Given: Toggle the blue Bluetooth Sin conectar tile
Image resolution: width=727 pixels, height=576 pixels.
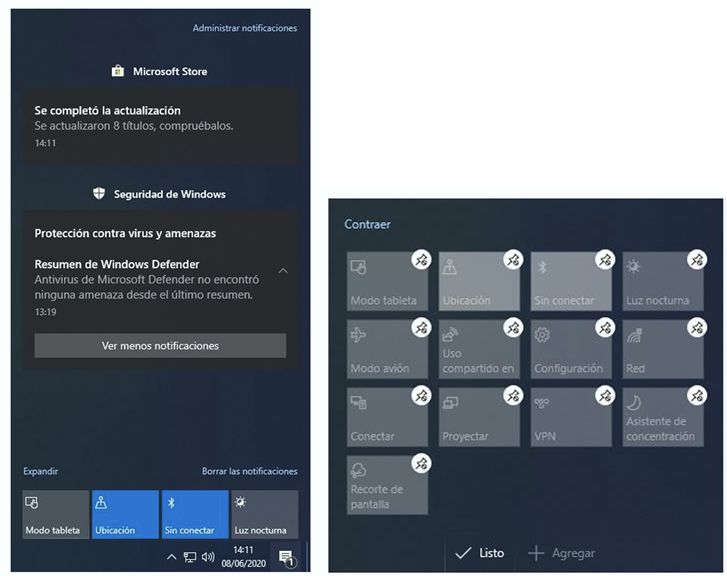Looking at the screenshot, I should pyautogui.click(x=194, y=514).
